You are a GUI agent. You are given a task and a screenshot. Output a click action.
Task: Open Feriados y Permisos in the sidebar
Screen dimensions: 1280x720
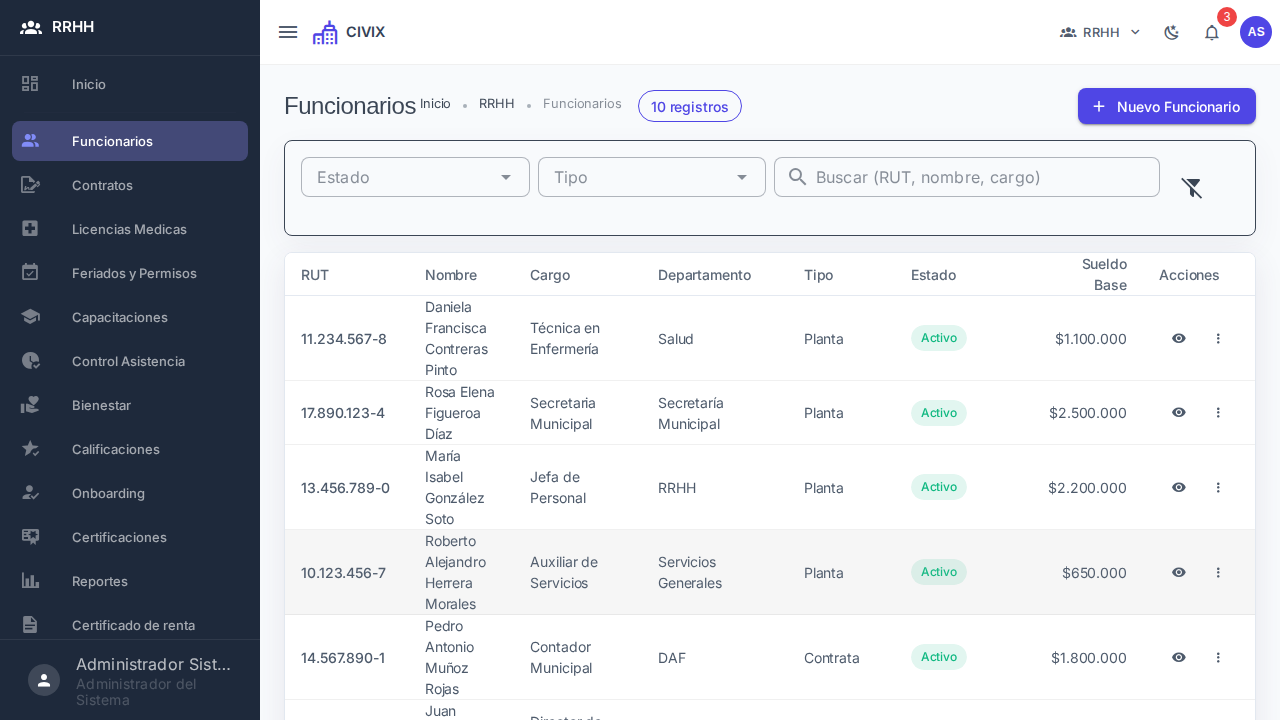point(130,273)
